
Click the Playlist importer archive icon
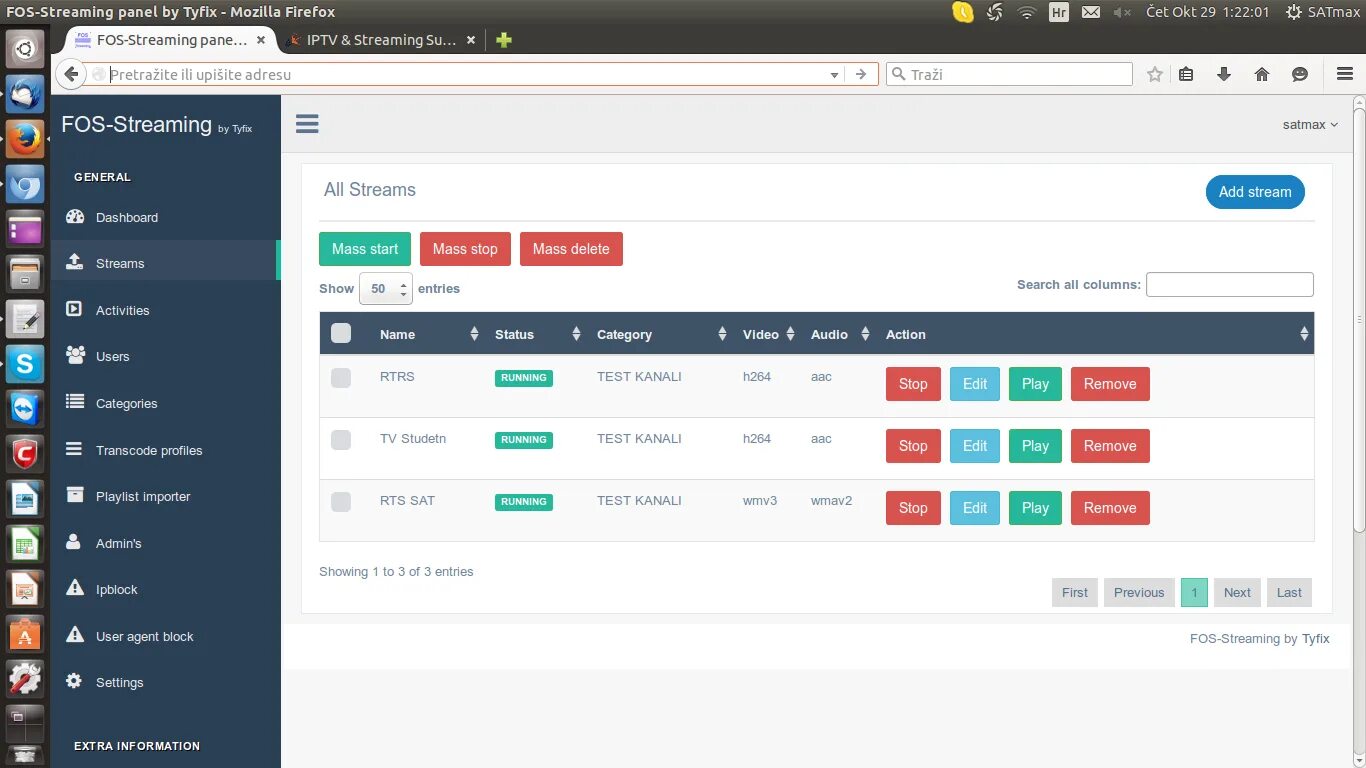[74, 495]
